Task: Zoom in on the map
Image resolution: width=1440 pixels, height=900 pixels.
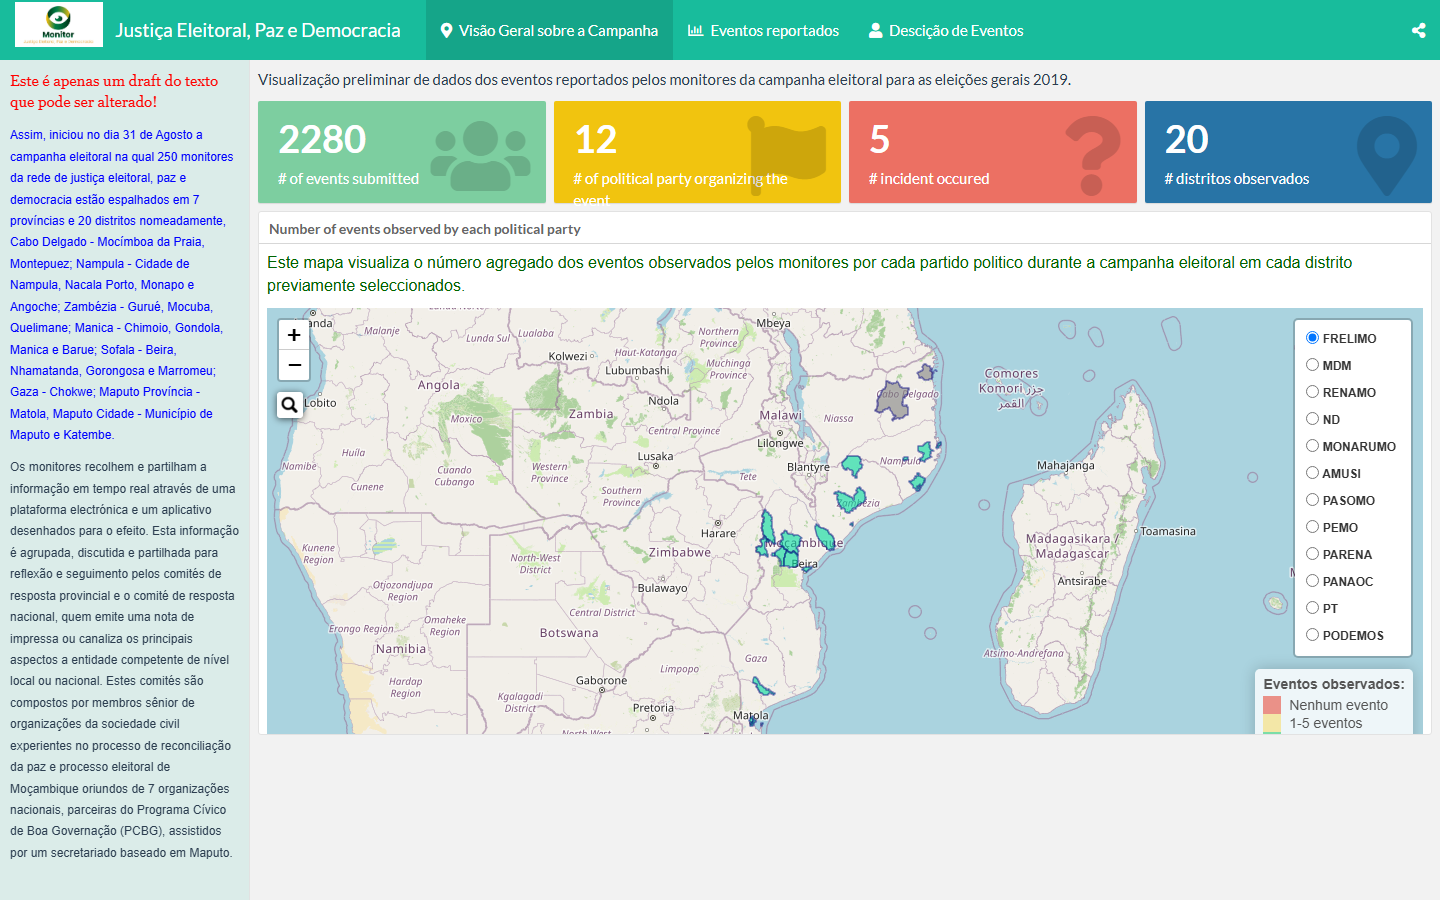Action: click(294, 335)
